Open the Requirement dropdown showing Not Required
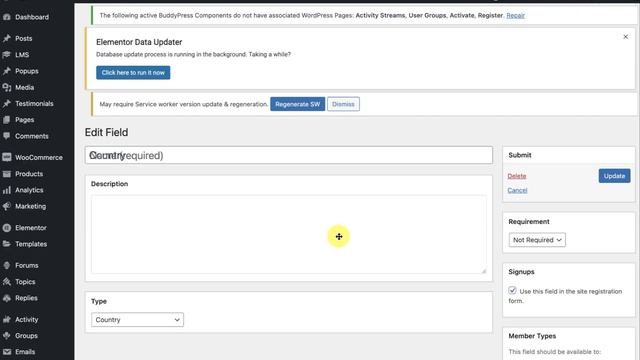This screenshot has width=640, height=360. (537, 240)
